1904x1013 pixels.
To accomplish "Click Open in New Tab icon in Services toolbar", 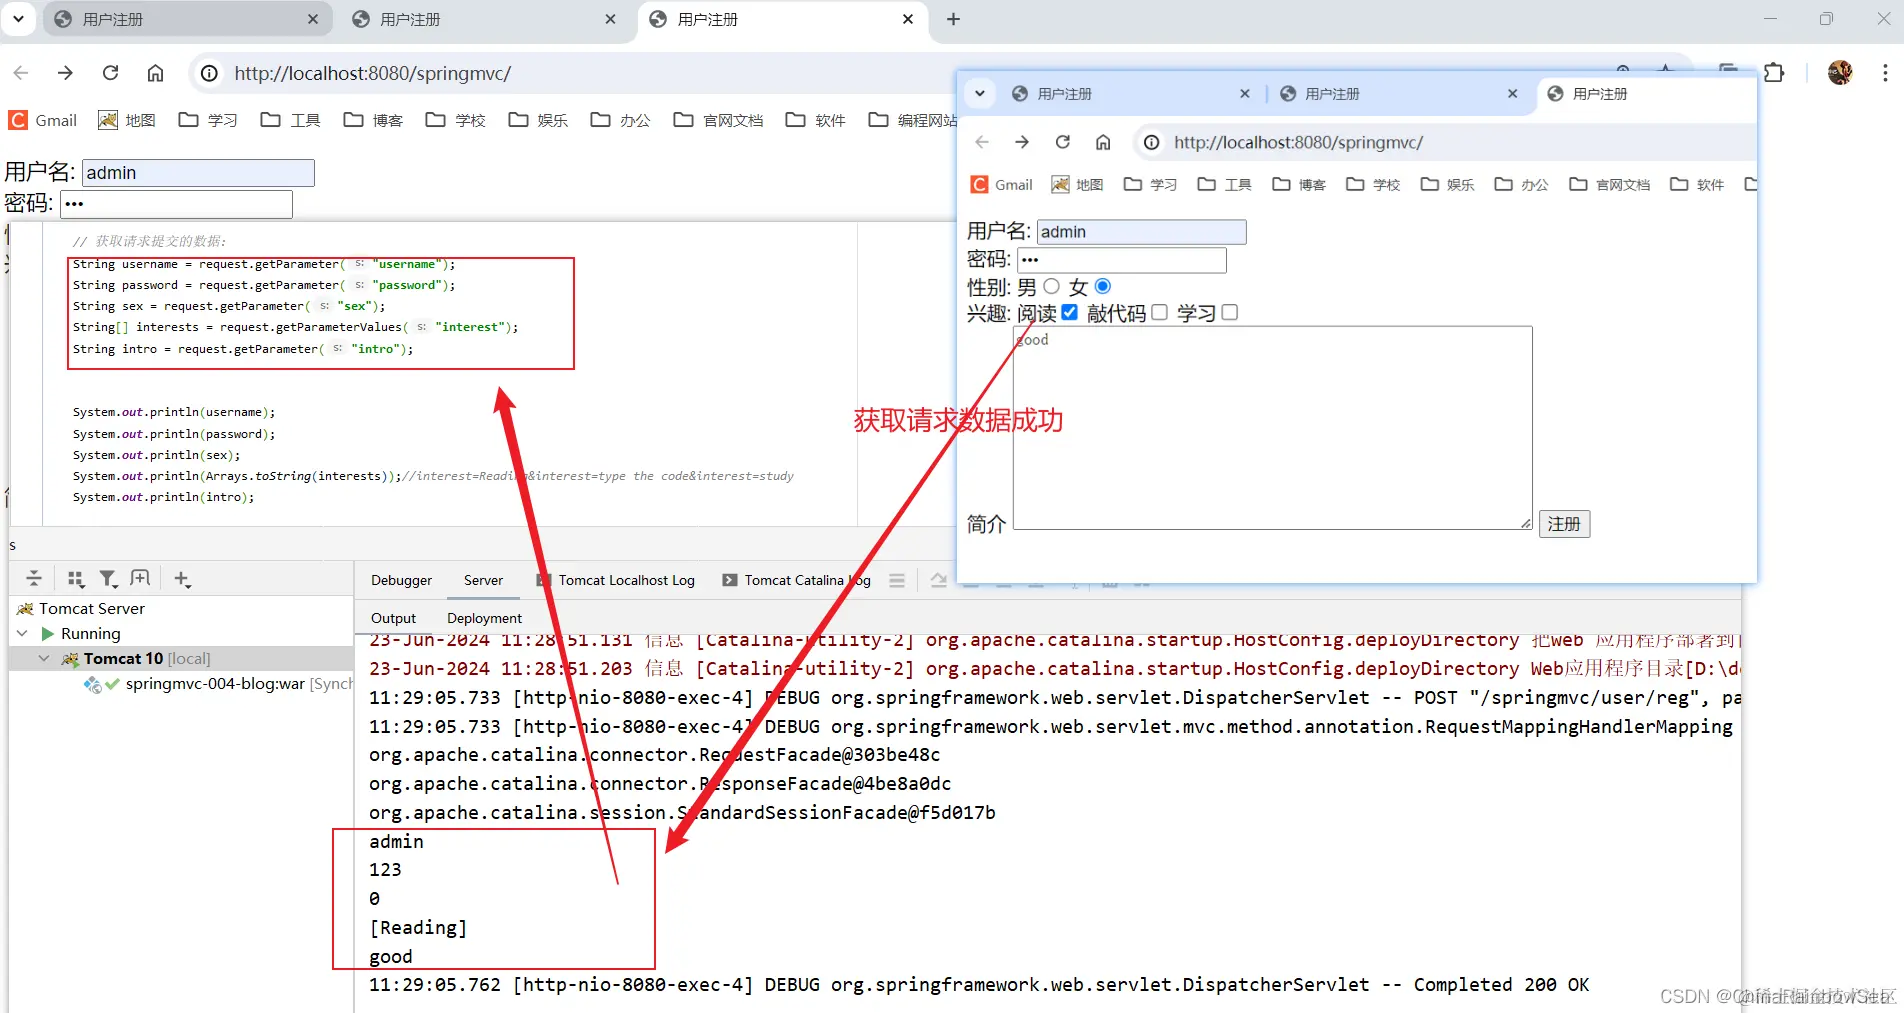I will [x=140, y=578].
